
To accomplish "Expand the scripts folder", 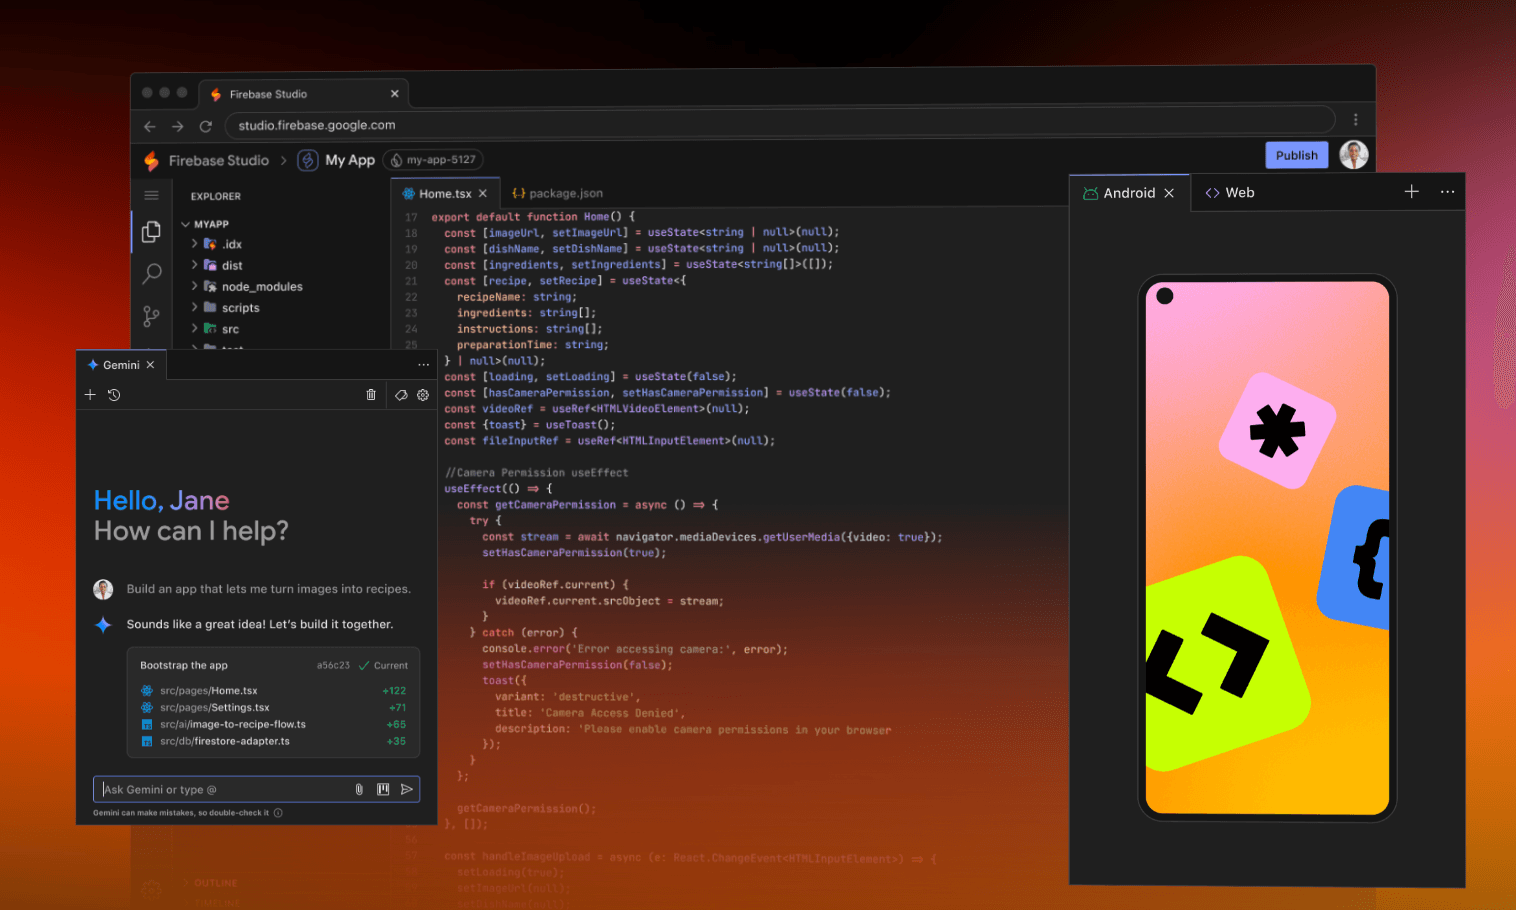I will 195,308.
